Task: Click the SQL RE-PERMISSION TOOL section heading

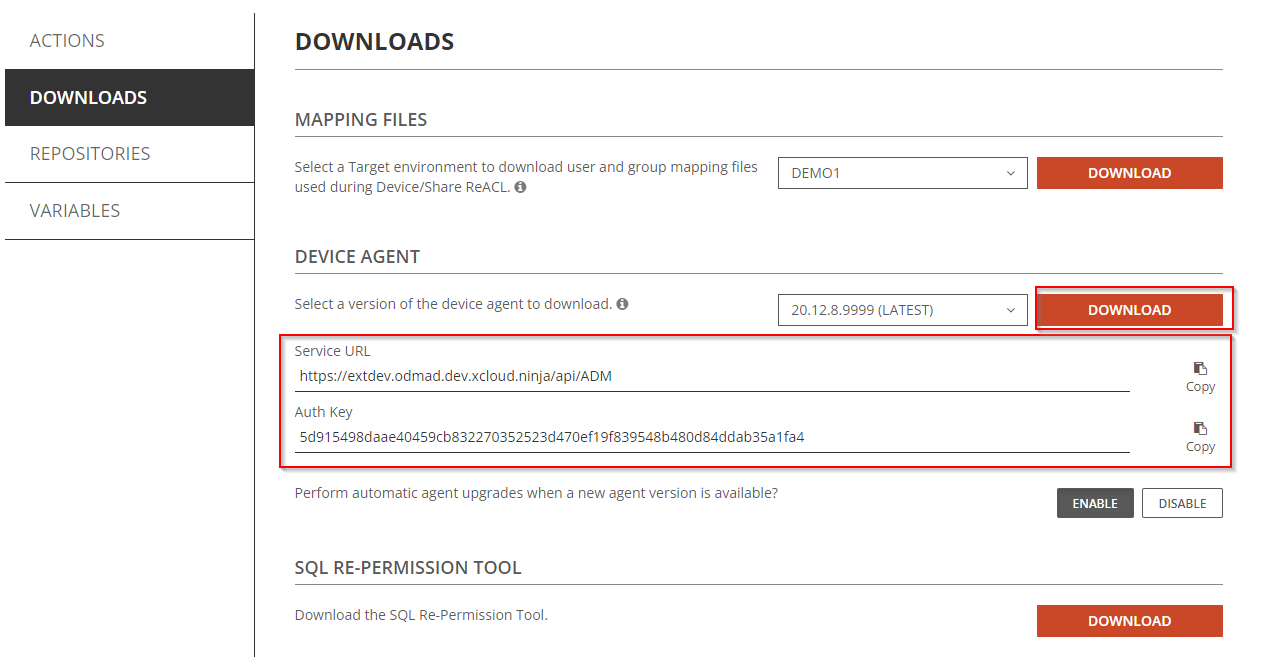Action: click(408, 568)
